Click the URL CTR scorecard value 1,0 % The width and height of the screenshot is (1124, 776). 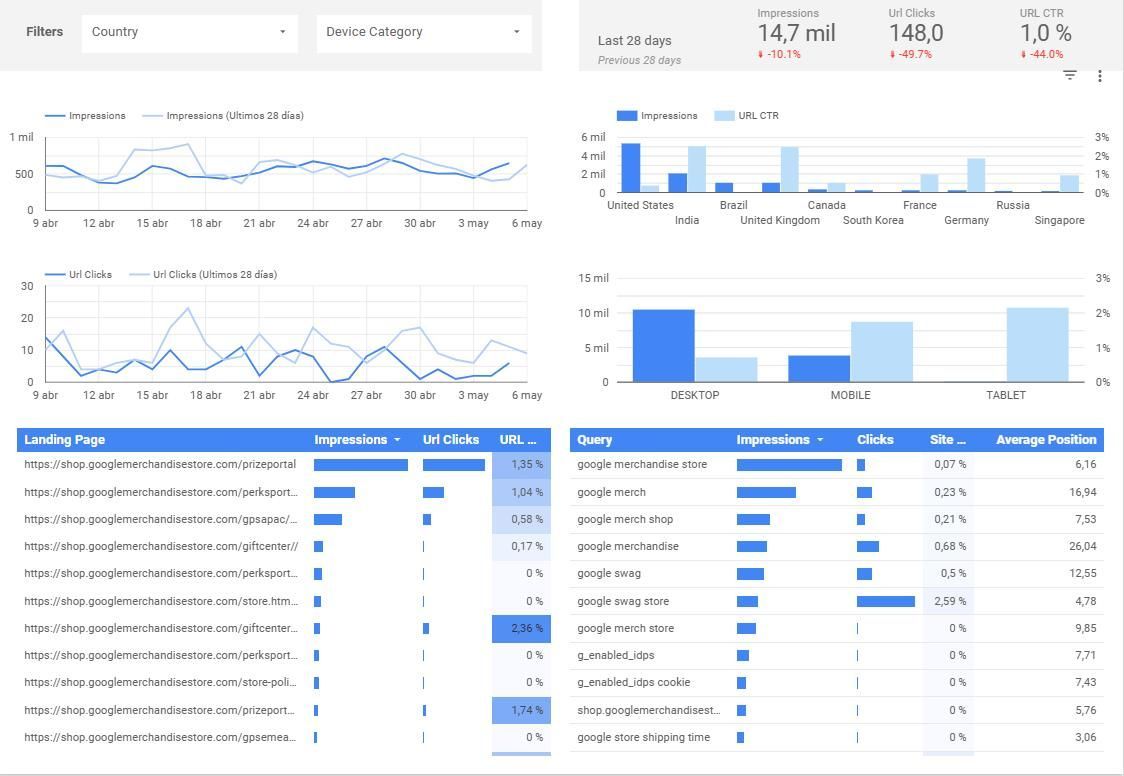(1046, 33)
